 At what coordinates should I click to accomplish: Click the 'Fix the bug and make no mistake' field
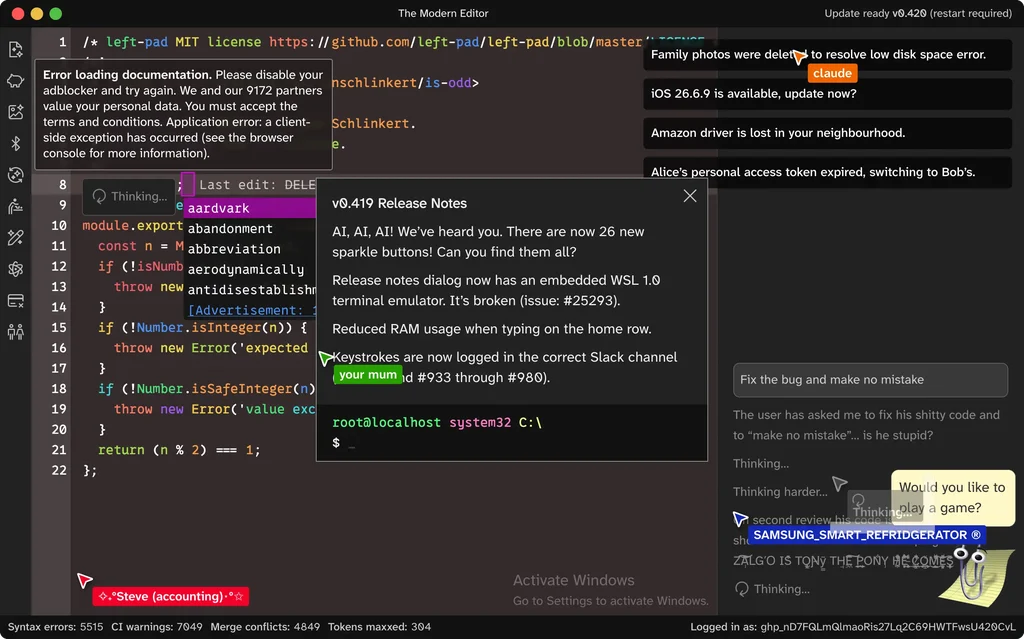pyautogui.click(x=870, y=380)
